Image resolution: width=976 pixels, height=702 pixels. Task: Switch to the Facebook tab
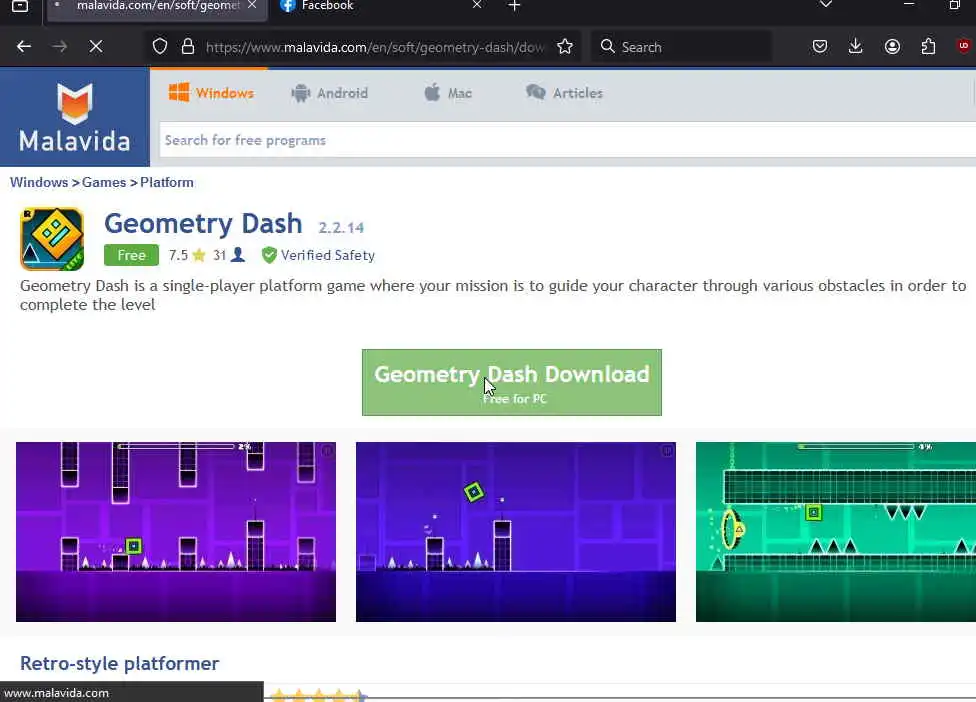pos(373,7)
